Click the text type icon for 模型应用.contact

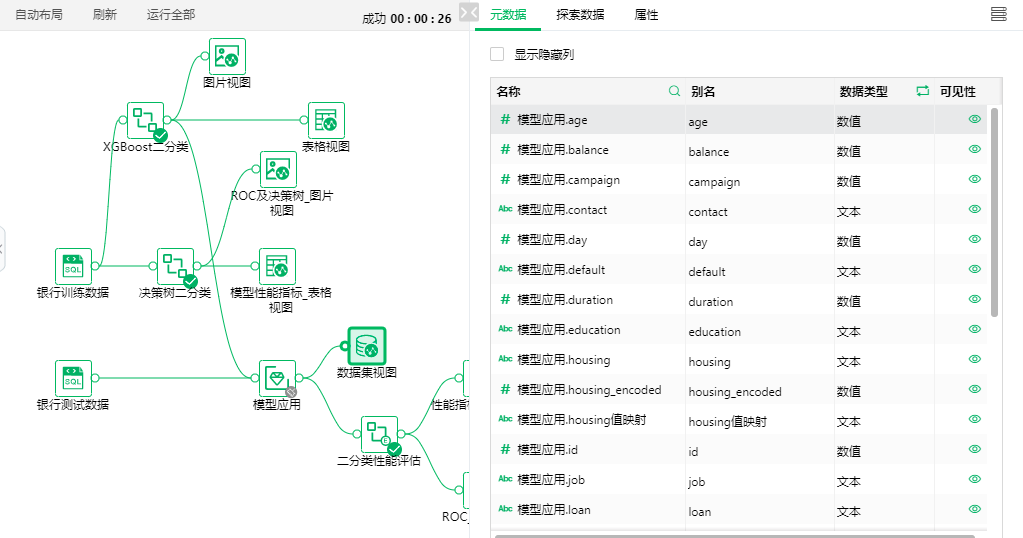tap(505, 209)
